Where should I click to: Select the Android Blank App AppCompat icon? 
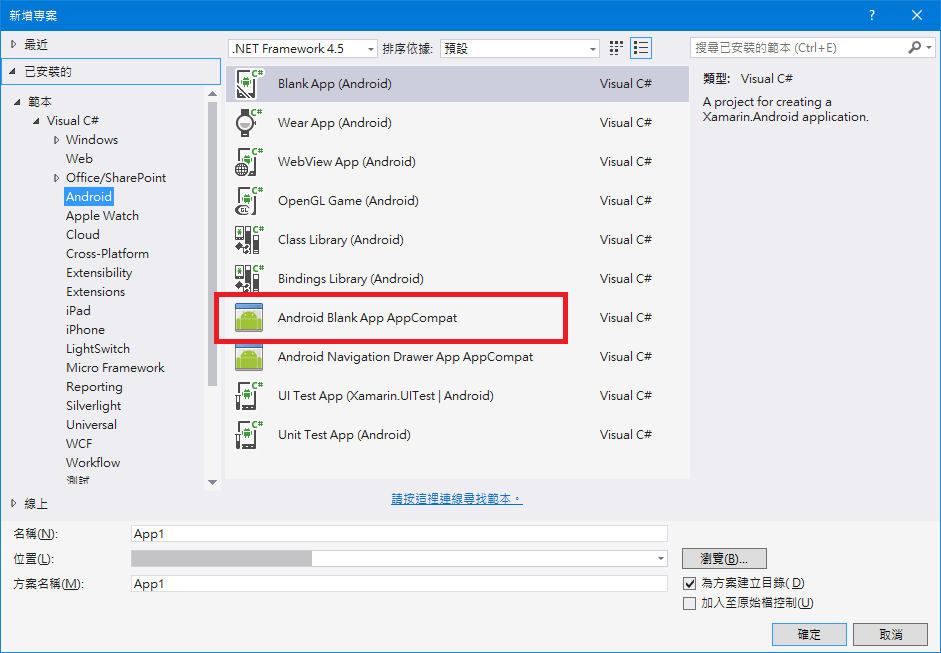(249, 318)
